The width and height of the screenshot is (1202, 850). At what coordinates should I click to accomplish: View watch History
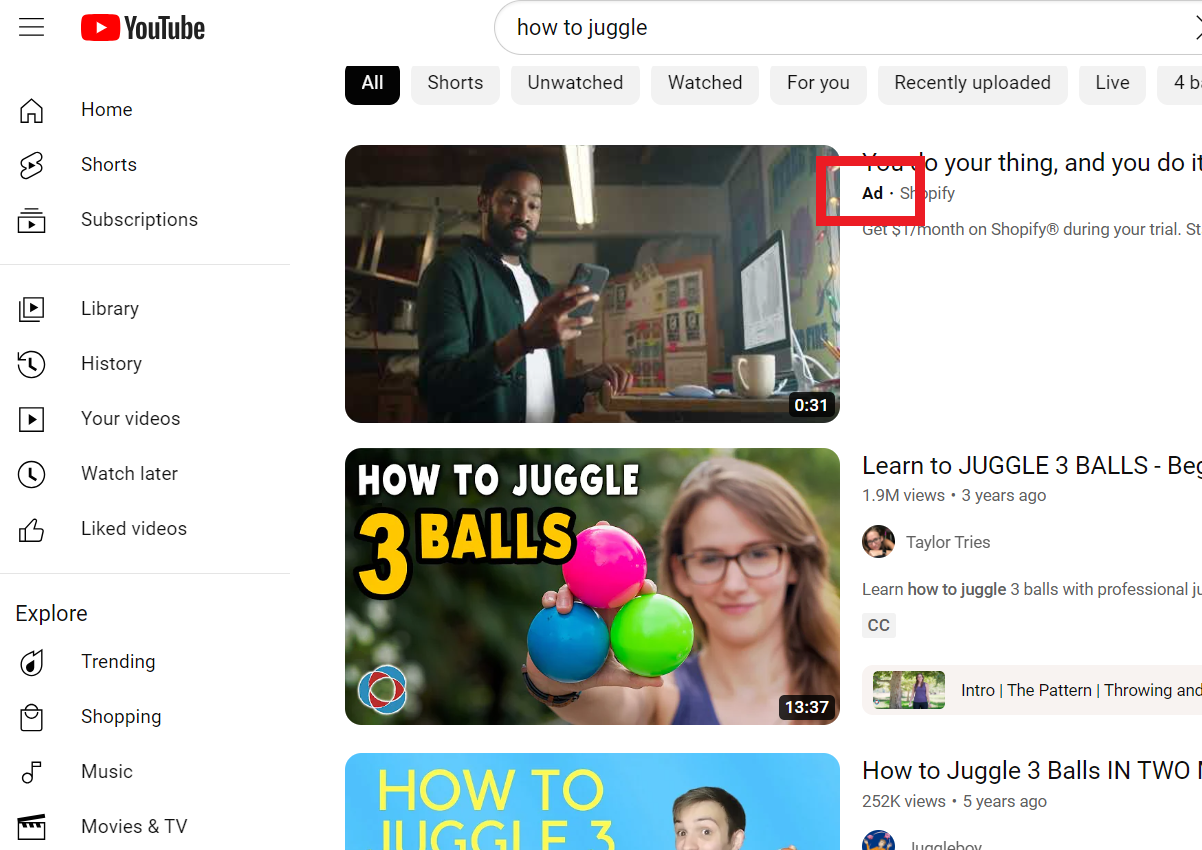point(111,364)
